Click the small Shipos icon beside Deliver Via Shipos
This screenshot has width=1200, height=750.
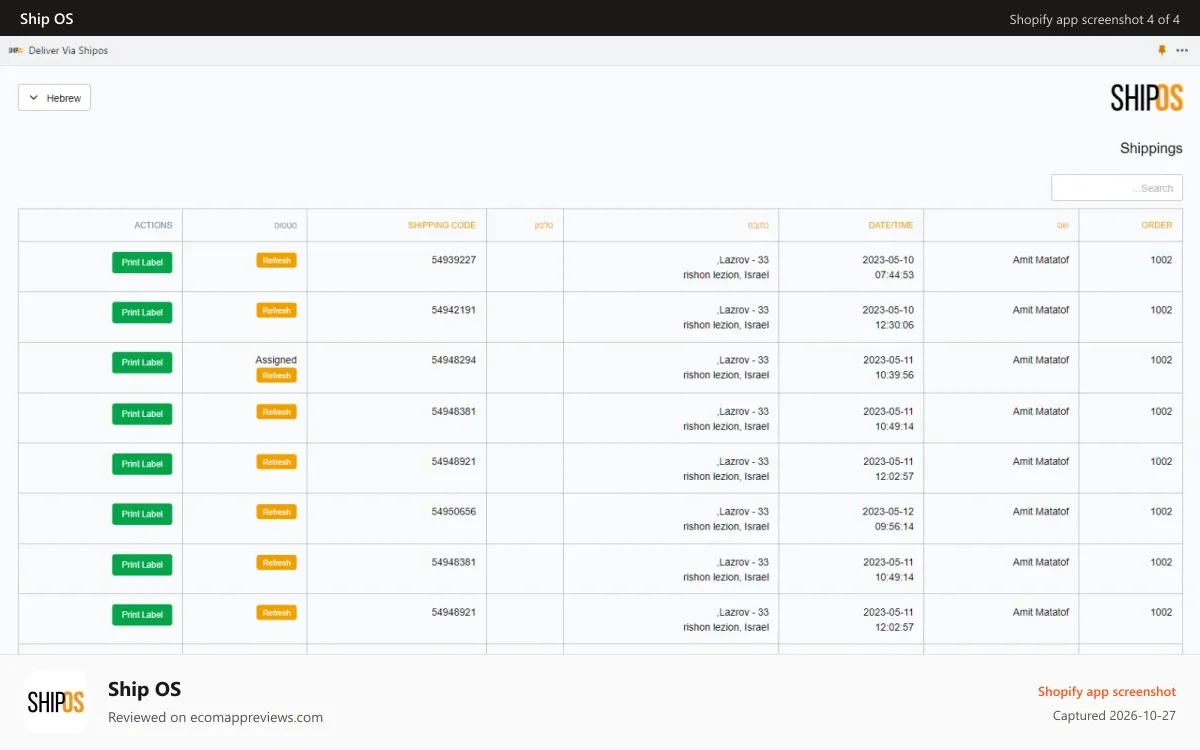(16, 50)
